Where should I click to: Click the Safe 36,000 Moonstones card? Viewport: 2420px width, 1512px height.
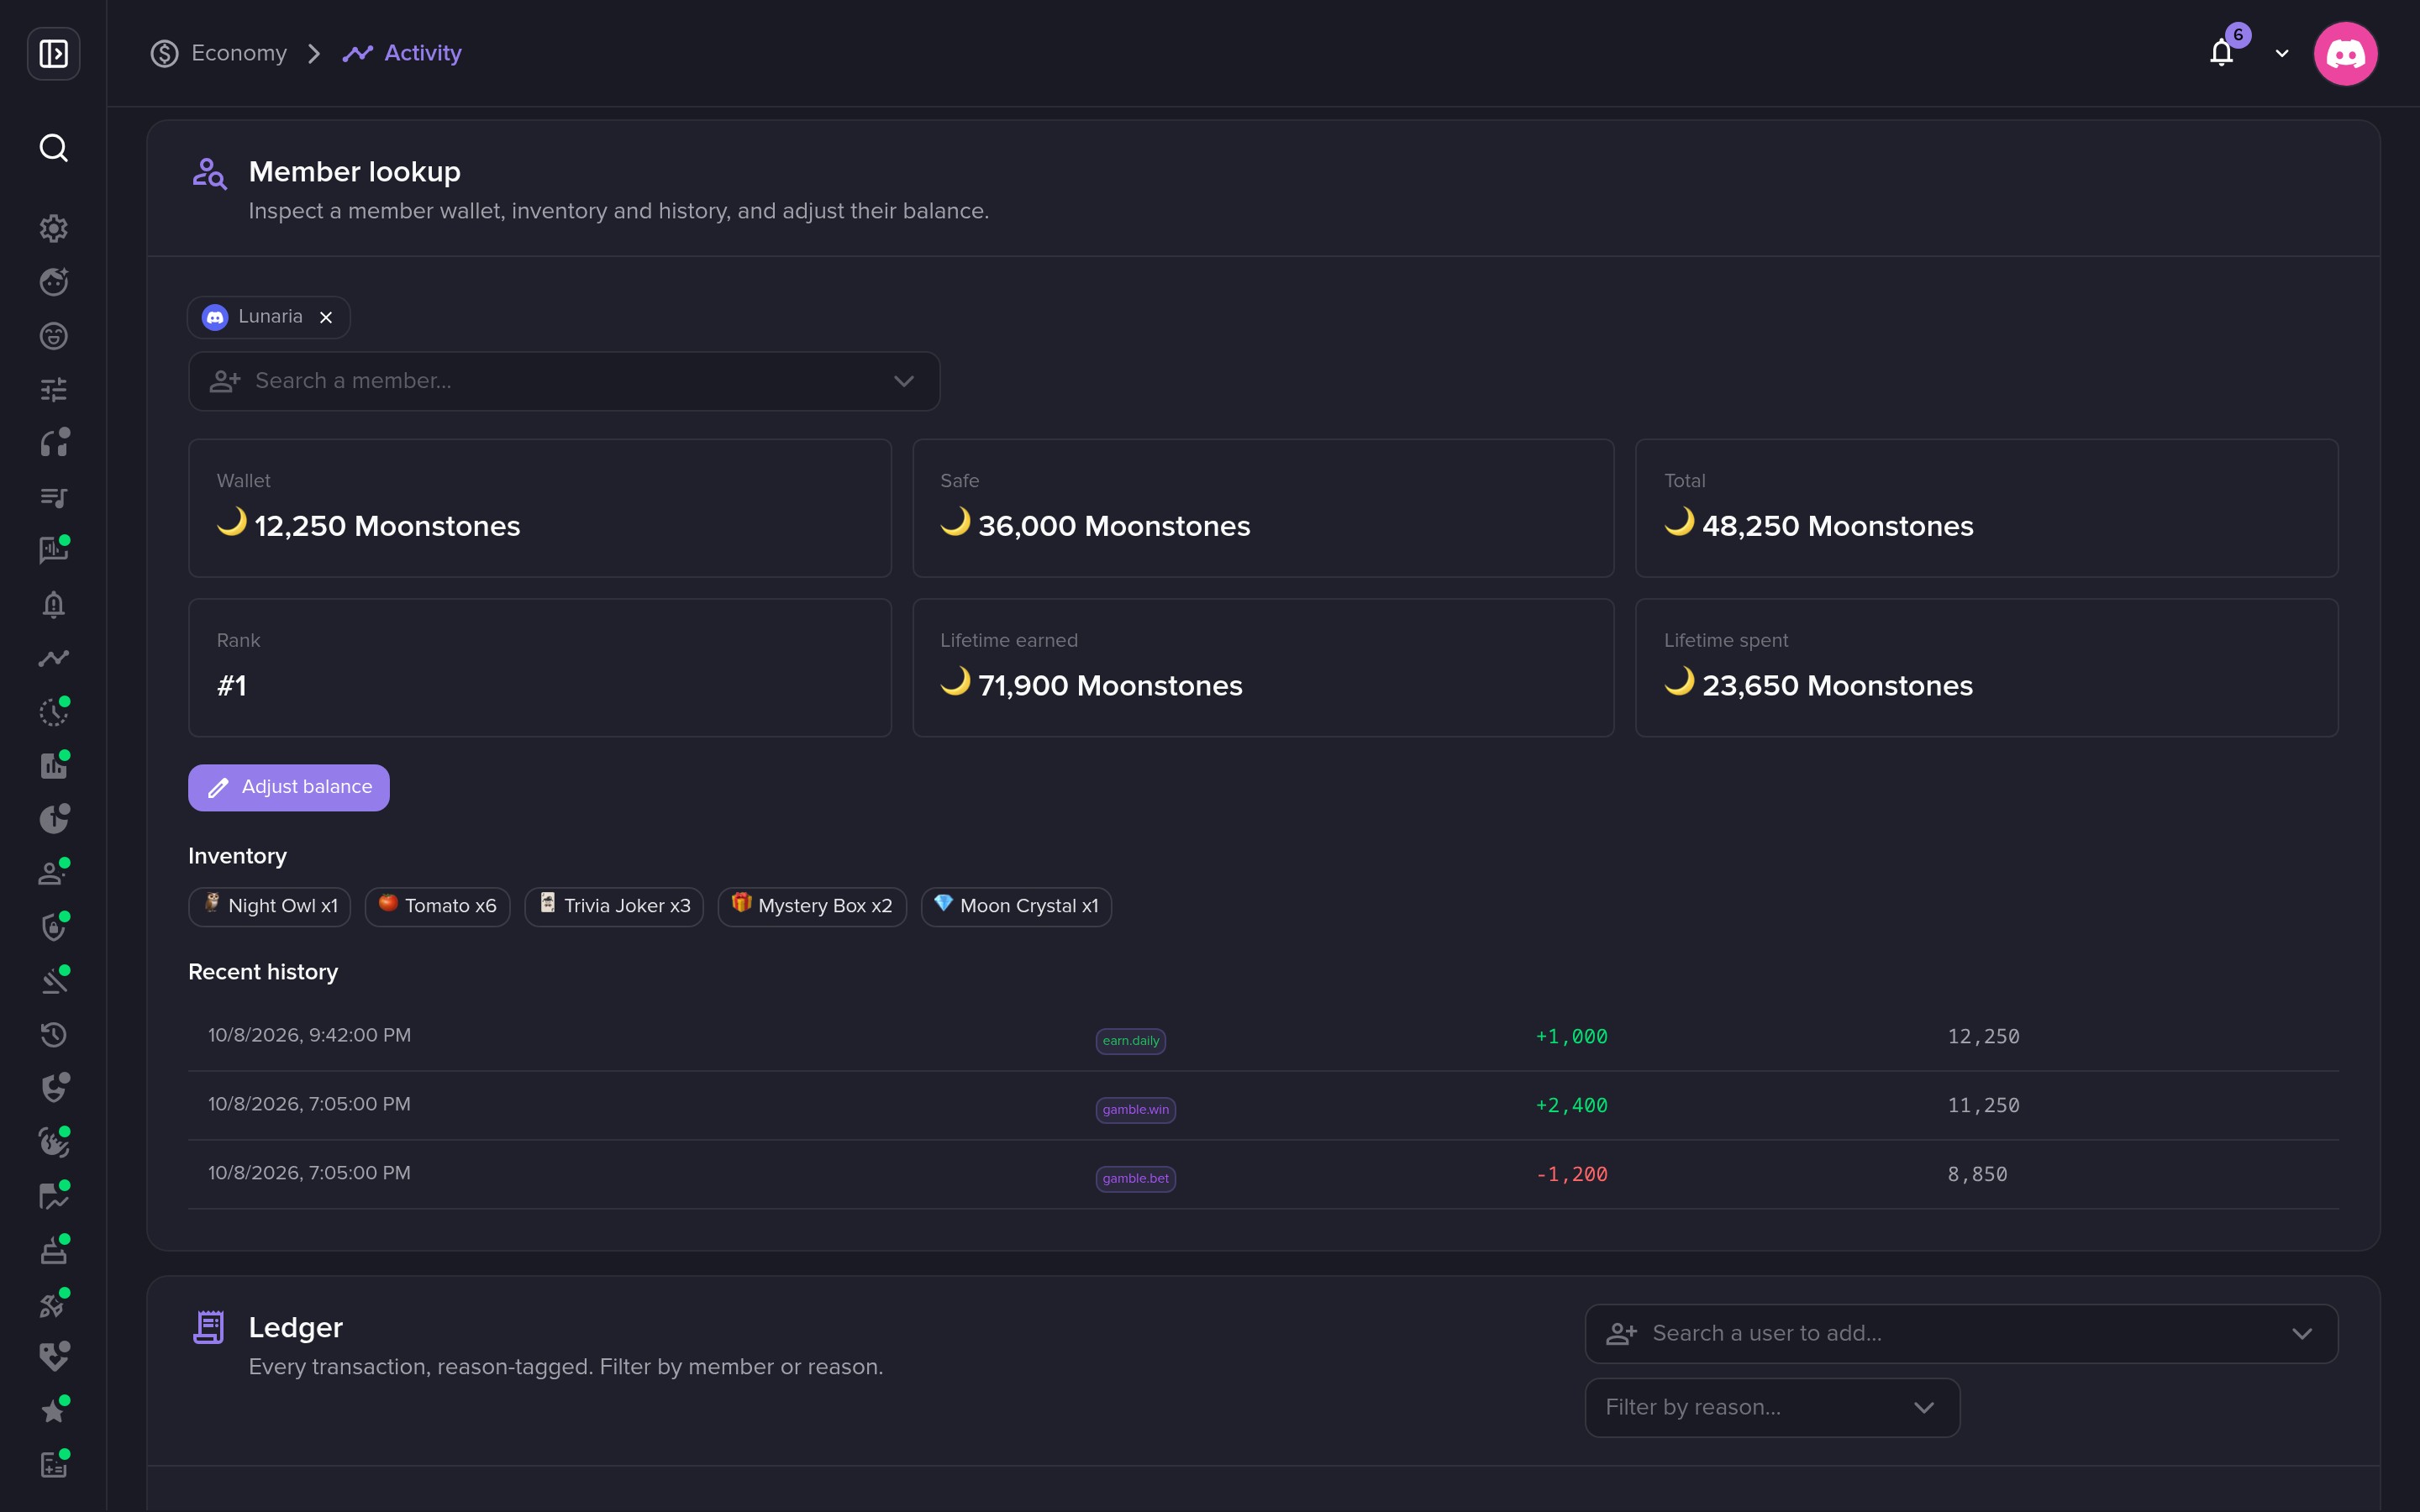click(1263, 508)
